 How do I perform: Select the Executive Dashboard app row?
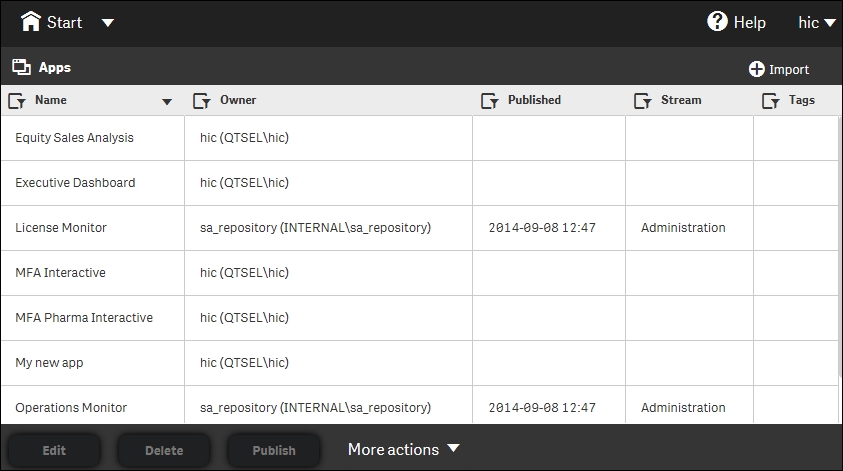(419, 183)
